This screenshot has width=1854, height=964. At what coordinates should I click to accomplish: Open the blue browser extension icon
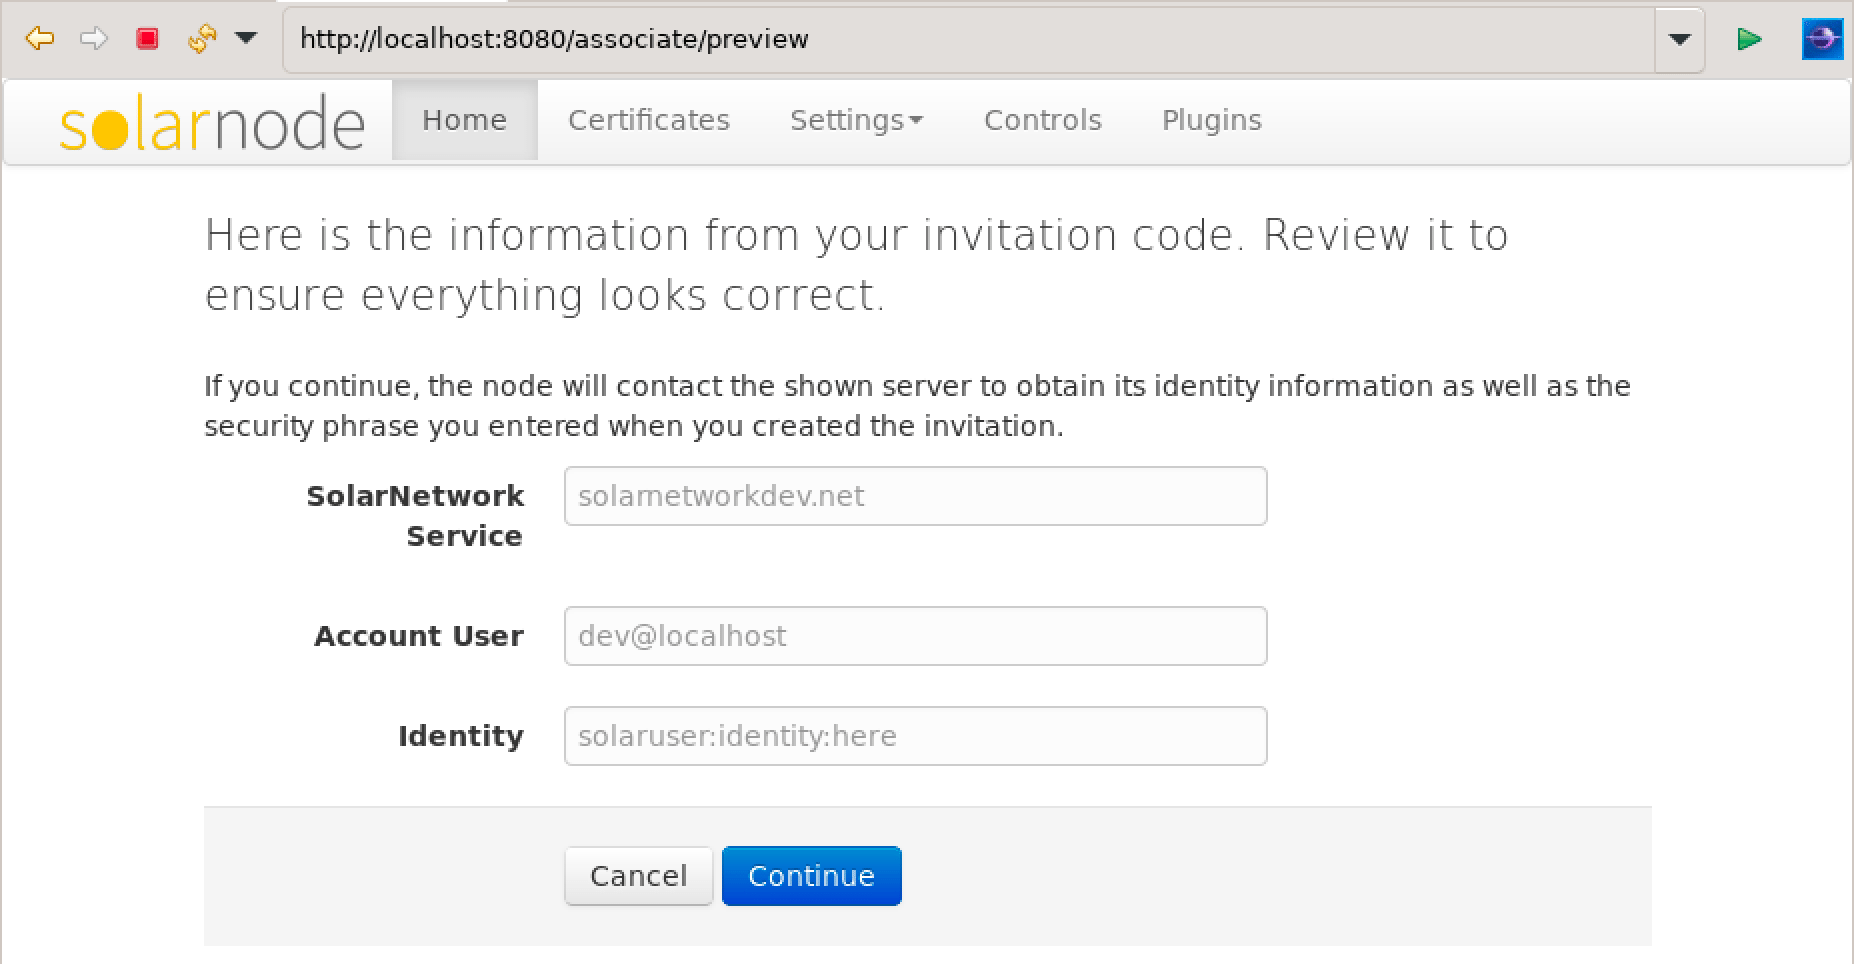point(1823,38)
